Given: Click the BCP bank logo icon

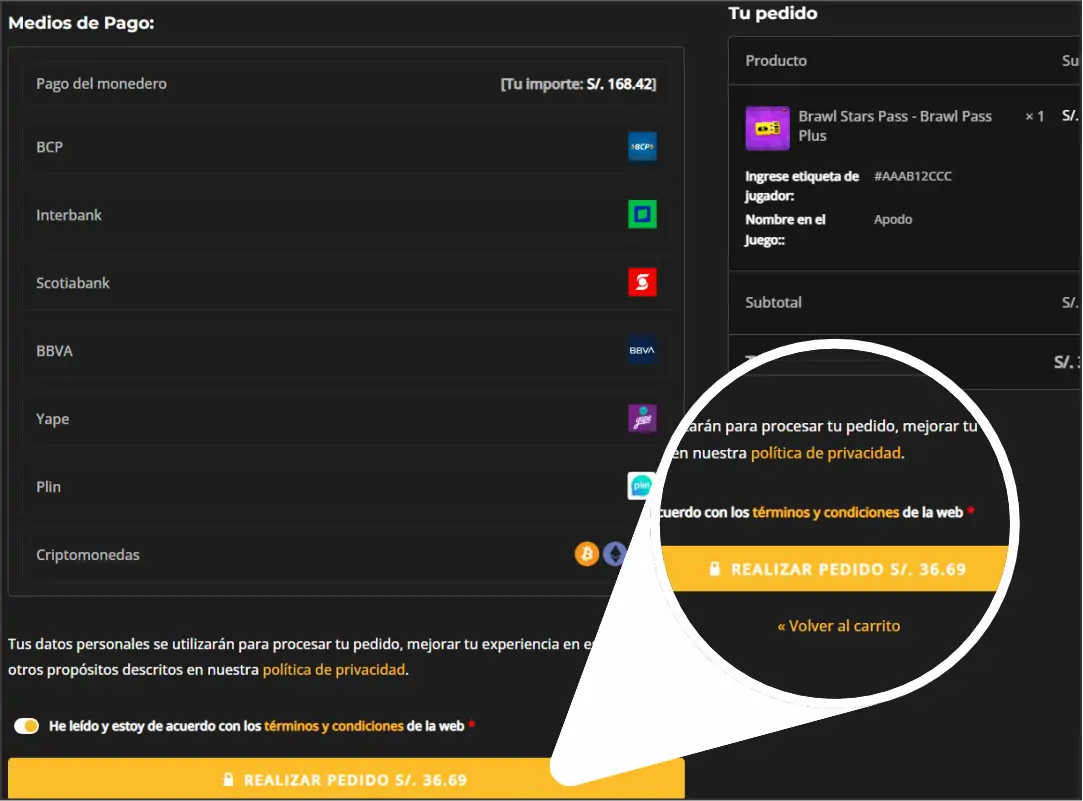Looking at the screenshot, I should [x=642, y=146].
